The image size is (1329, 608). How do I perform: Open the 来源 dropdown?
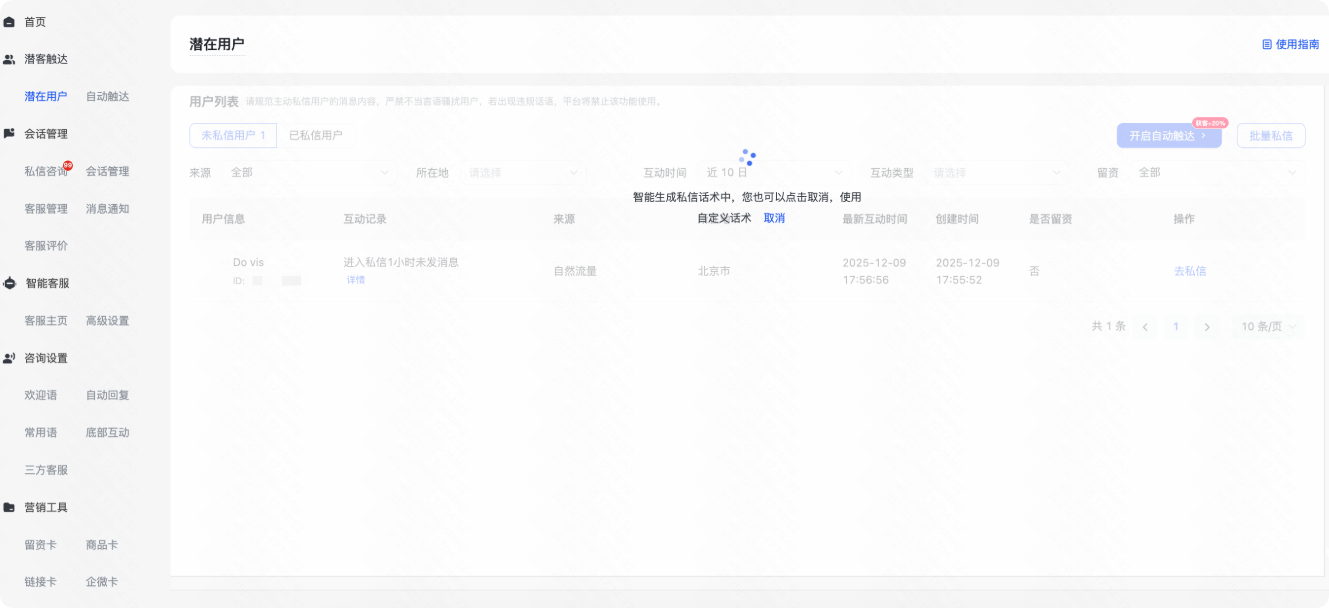pos(310,172)
